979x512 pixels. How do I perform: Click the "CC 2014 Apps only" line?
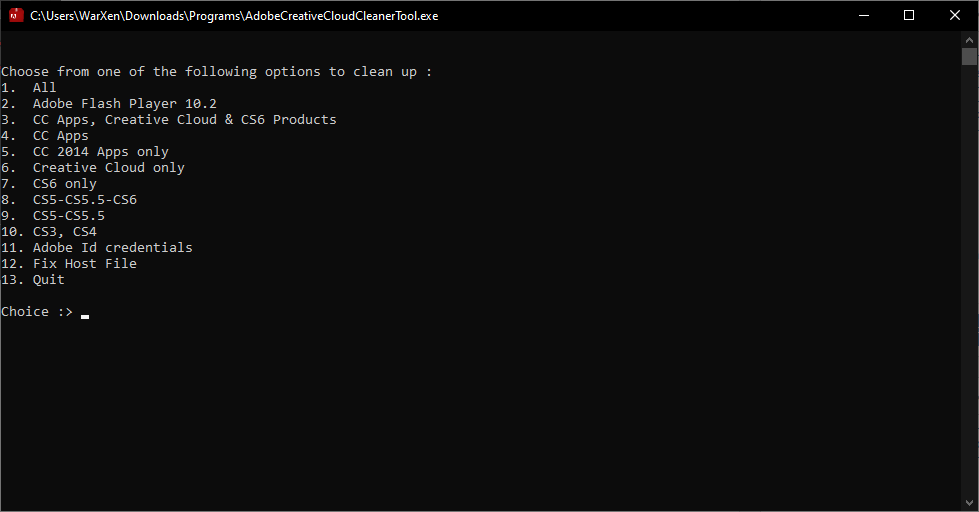pos(100,152)
